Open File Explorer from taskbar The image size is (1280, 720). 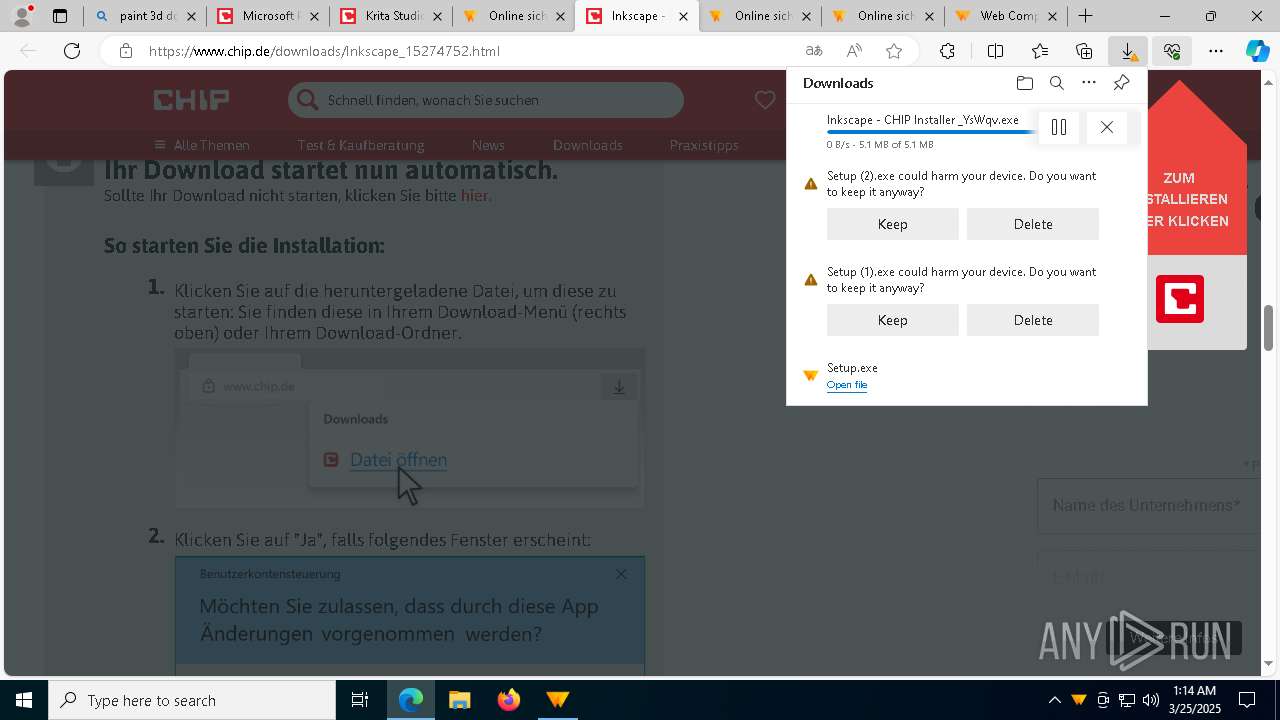click(459, 700)
